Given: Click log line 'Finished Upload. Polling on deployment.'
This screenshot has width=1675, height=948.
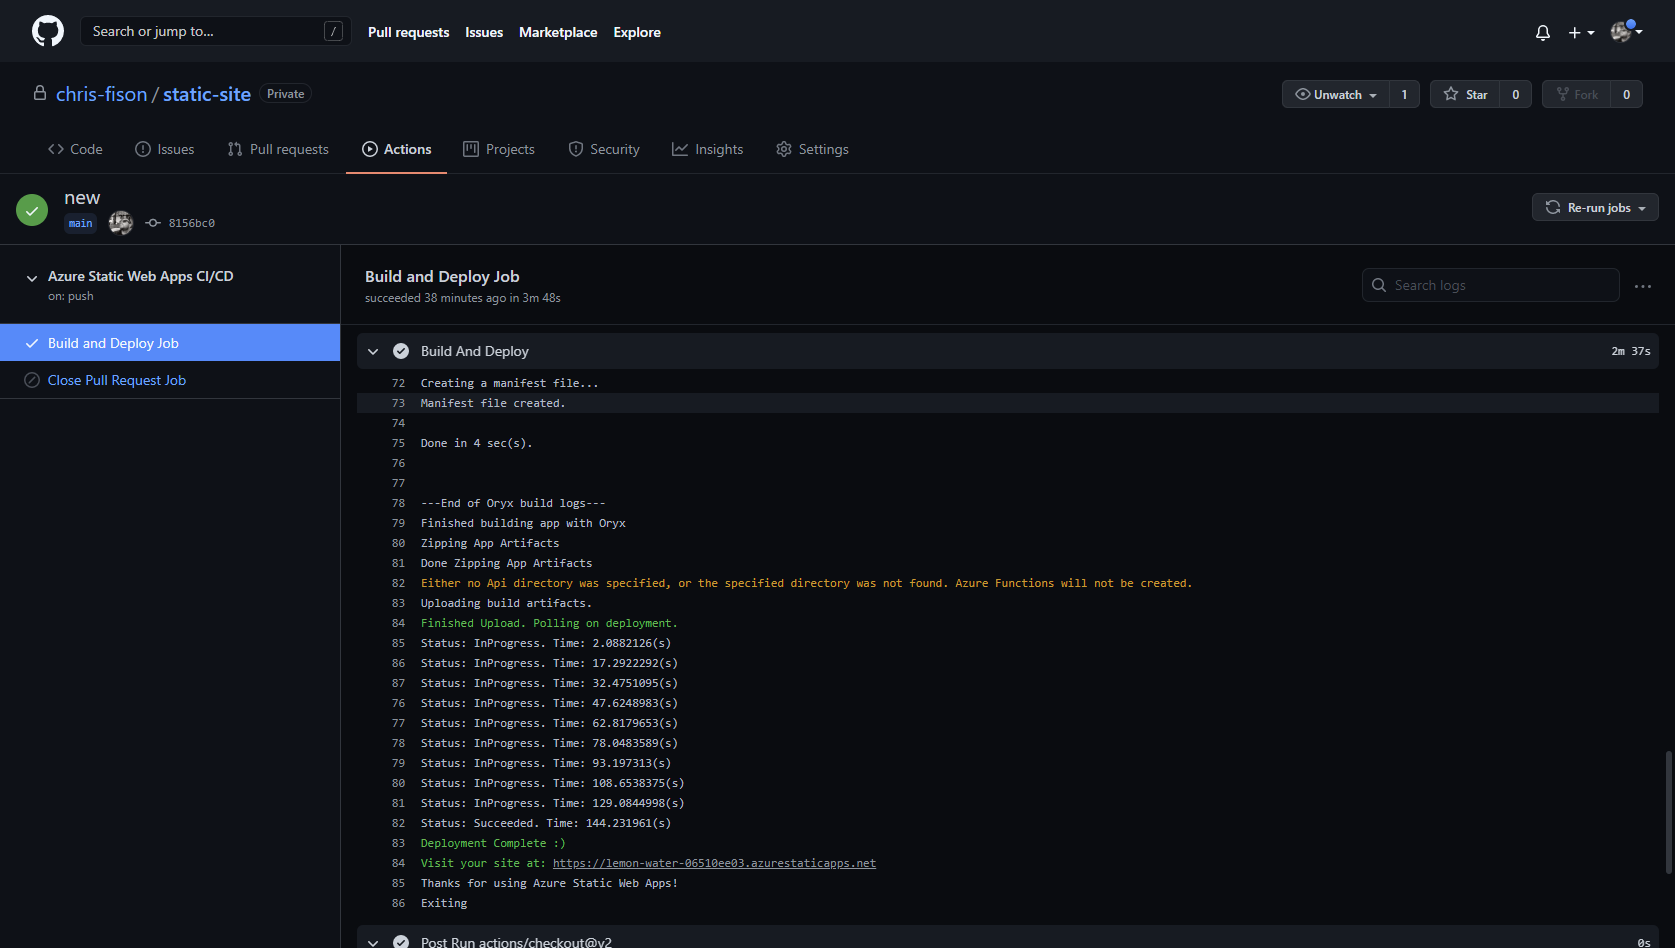Looking at the screenshot, I should tap(549, 623).
